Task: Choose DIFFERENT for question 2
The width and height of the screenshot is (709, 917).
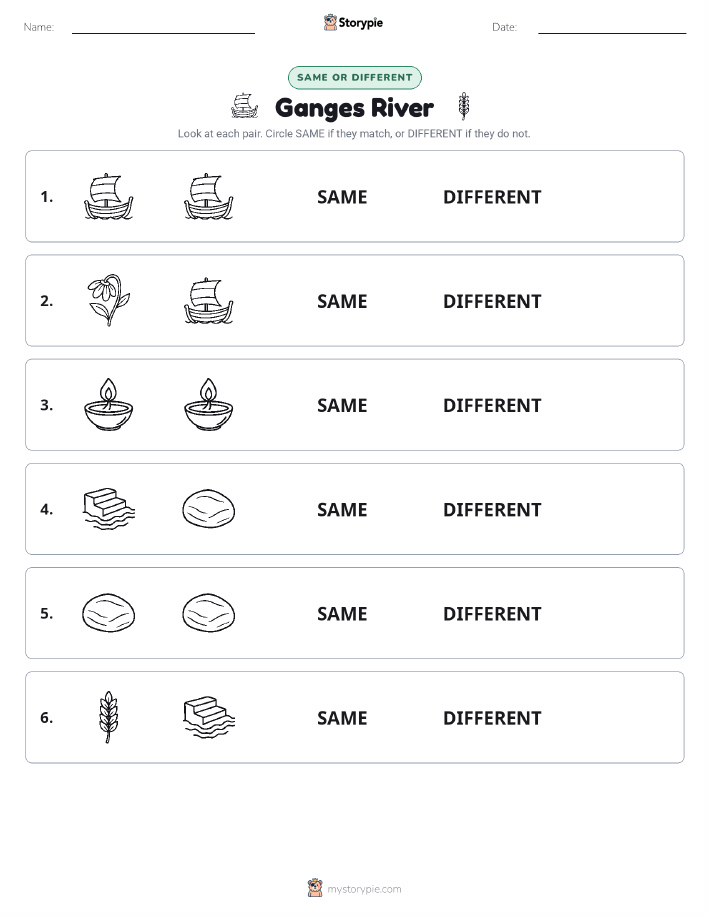Action: (x=492, y=301)
